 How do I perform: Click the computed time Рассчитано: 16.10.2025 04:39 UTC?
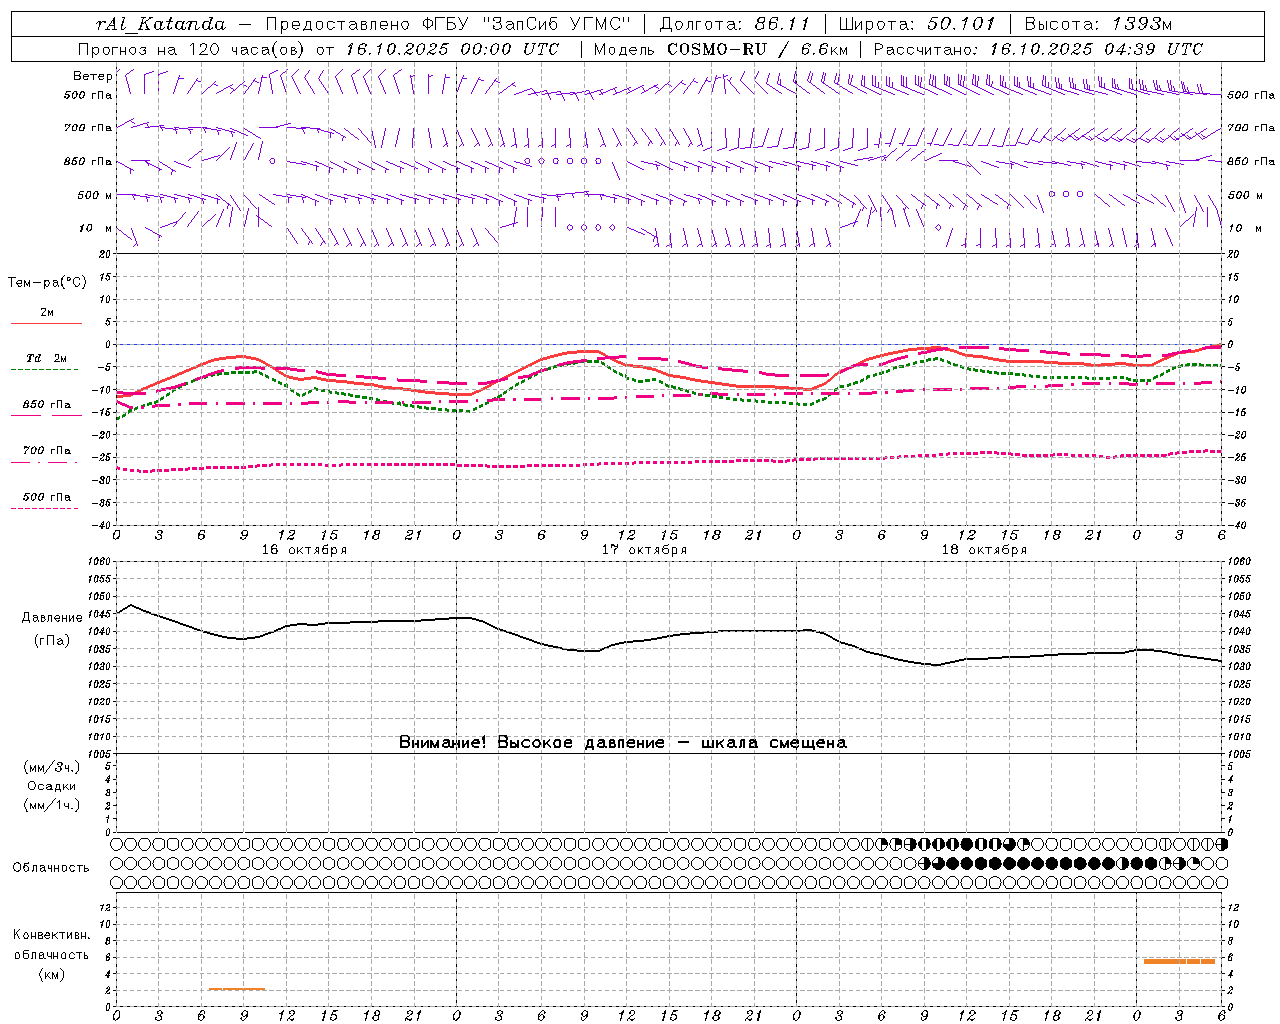[1038, 49]
